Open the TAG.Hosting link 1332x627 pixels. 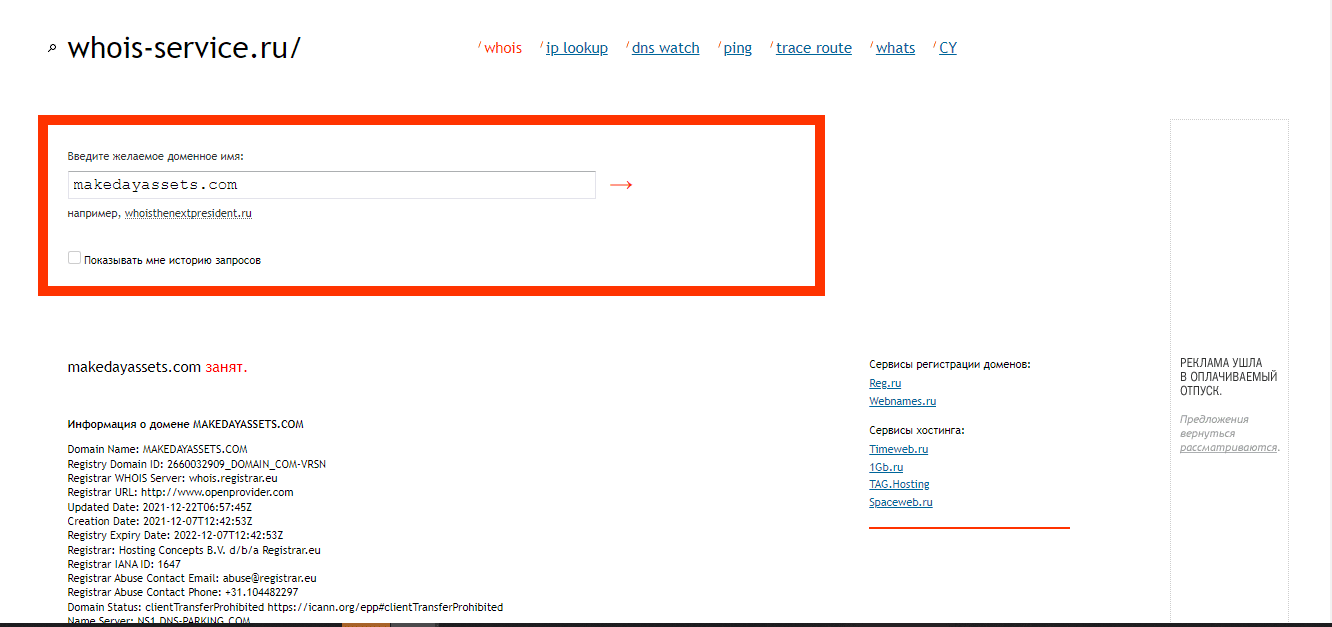[899, 485]
